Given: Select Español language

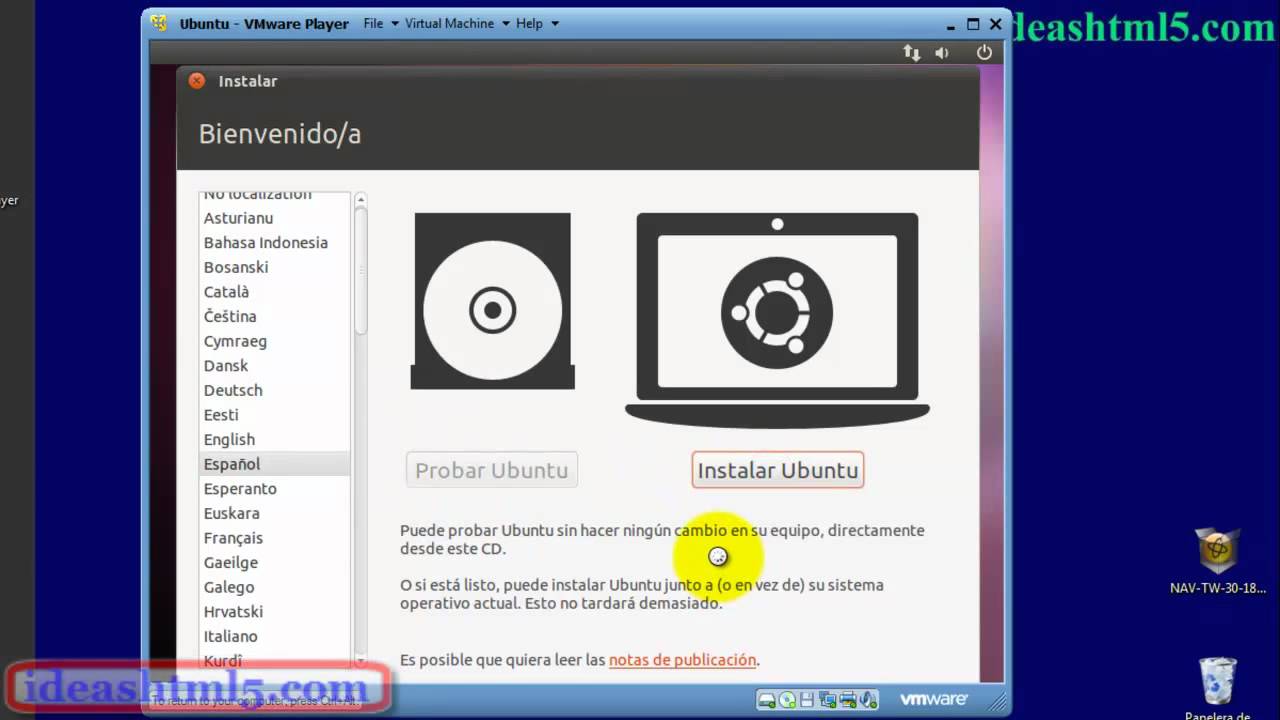Looking at the screenshot, I should (274, 464).
